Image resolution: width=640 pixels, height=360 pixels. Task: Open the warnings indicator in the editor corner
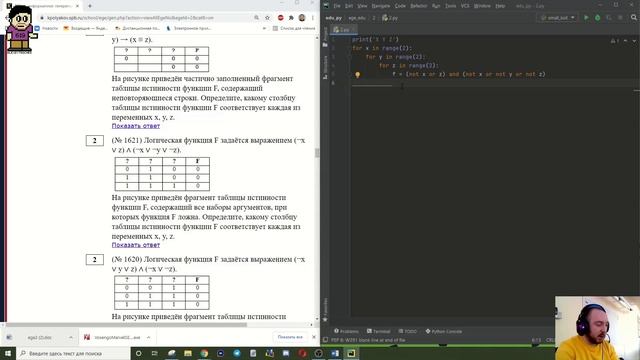[615, 40]
